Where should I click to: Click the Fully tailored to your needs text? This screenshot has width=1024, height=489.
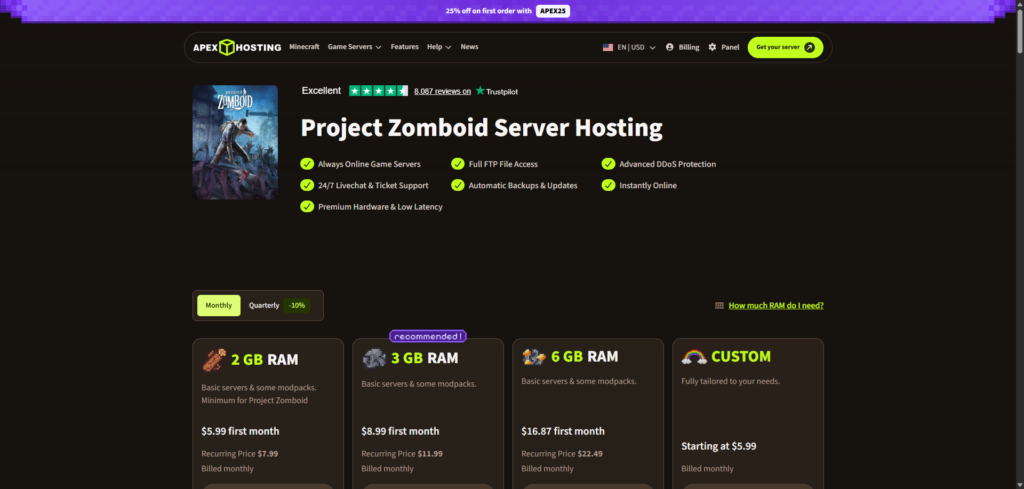tap(730, 381)
